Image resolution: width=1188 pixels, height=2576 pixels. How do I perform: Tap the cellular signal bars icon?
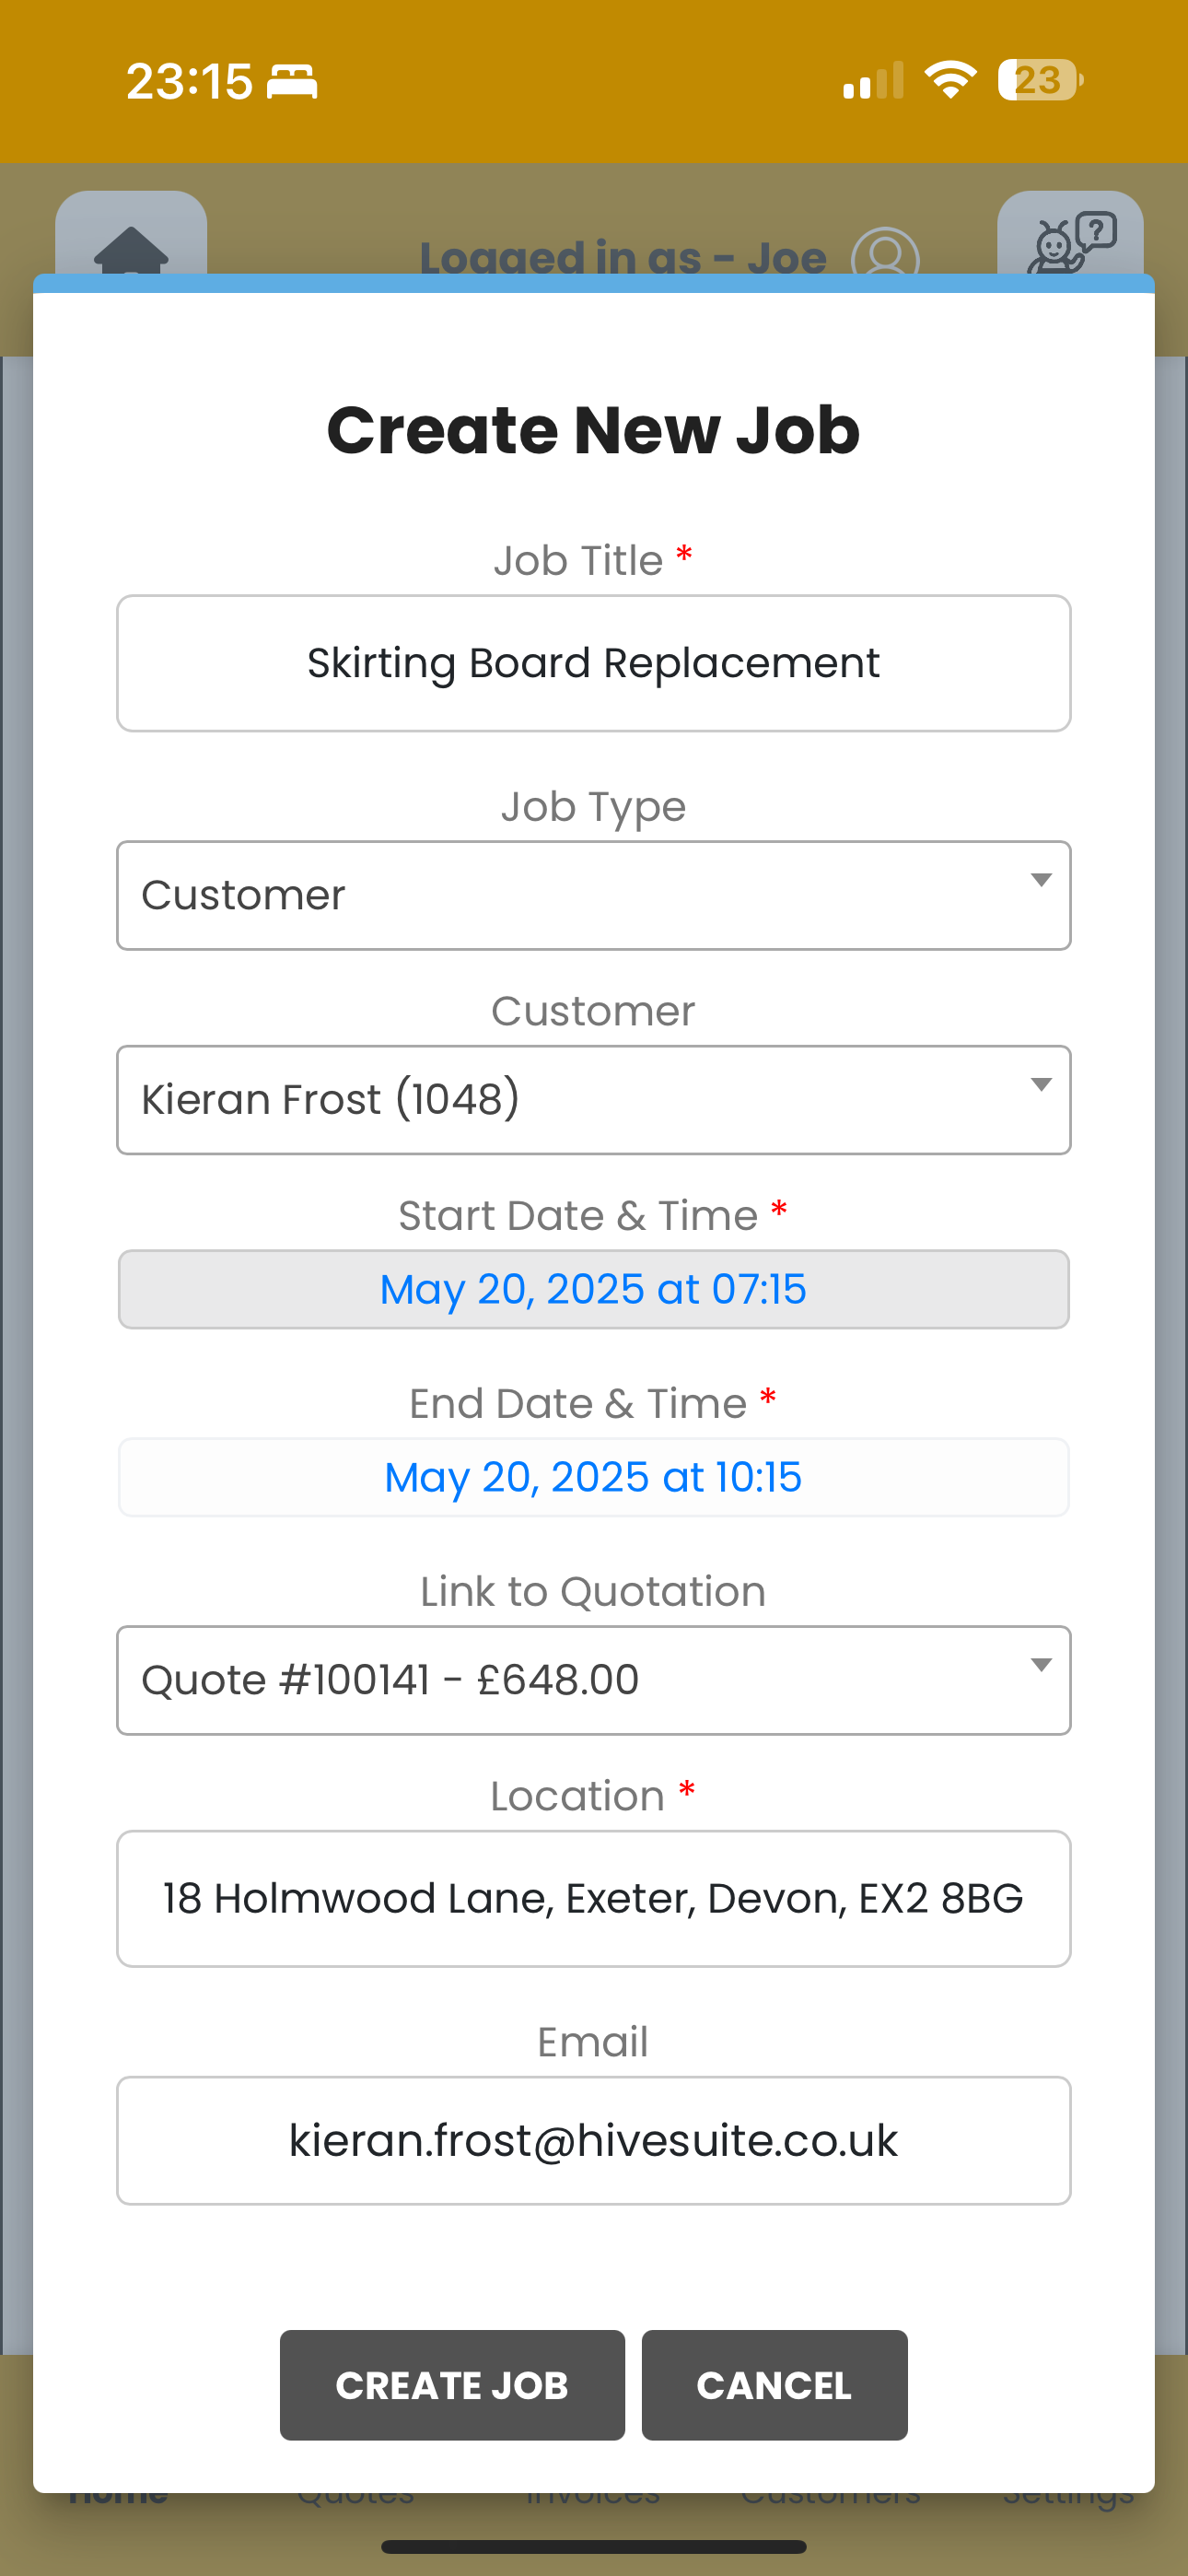coord(872,81)
